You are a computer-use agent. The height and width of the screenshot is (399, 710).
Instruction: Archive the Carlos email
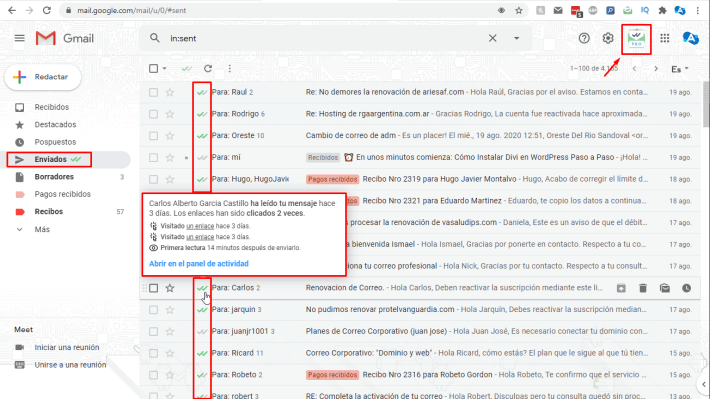[621, 288]
